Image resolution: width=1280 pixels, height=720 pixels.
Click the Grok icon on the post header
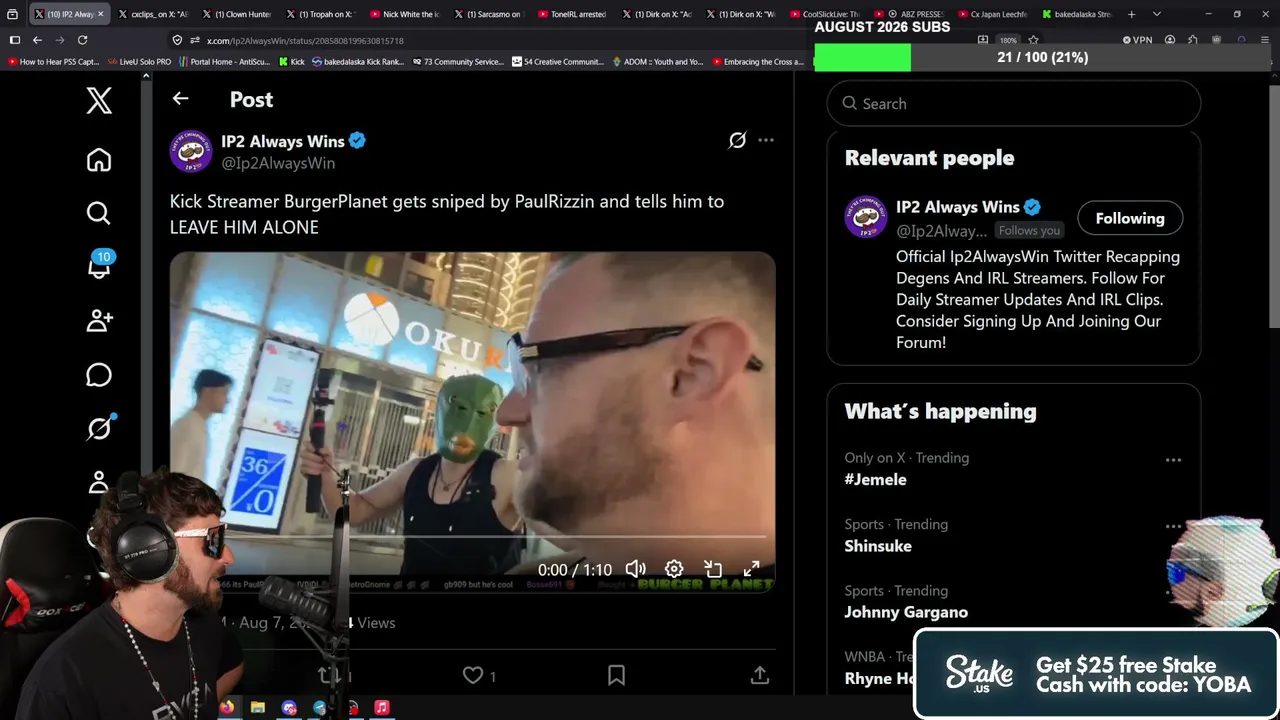coord(737,141)
